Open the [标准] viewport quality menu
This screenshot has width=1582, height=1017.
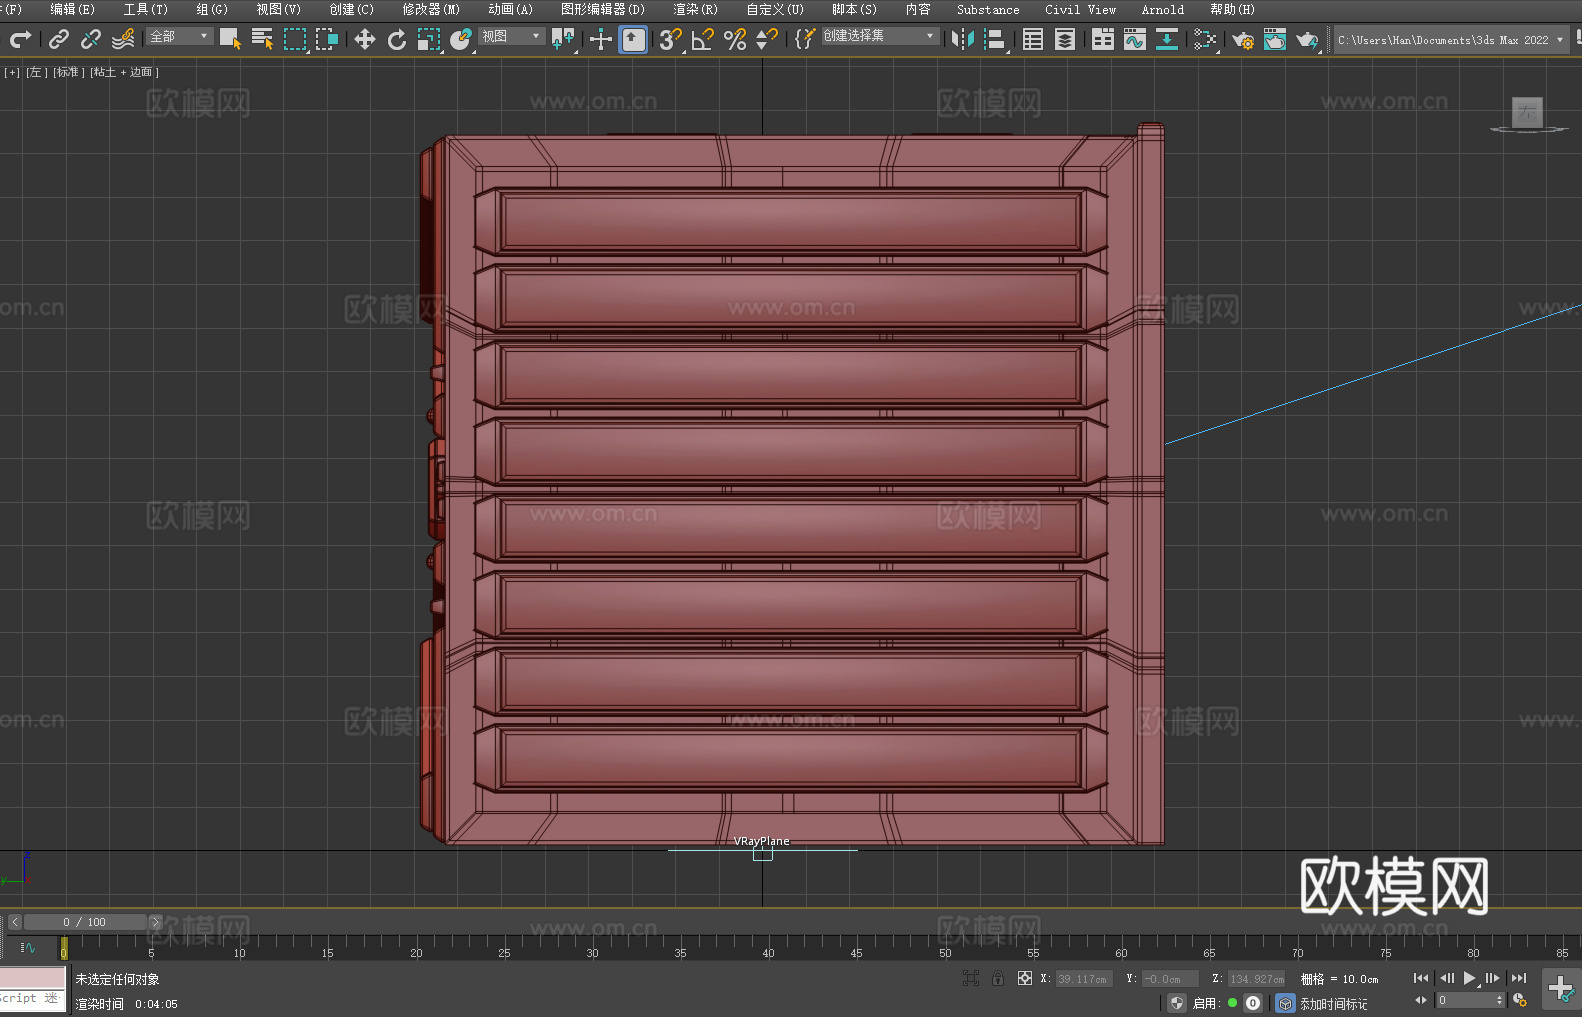(x=68, y=72)
